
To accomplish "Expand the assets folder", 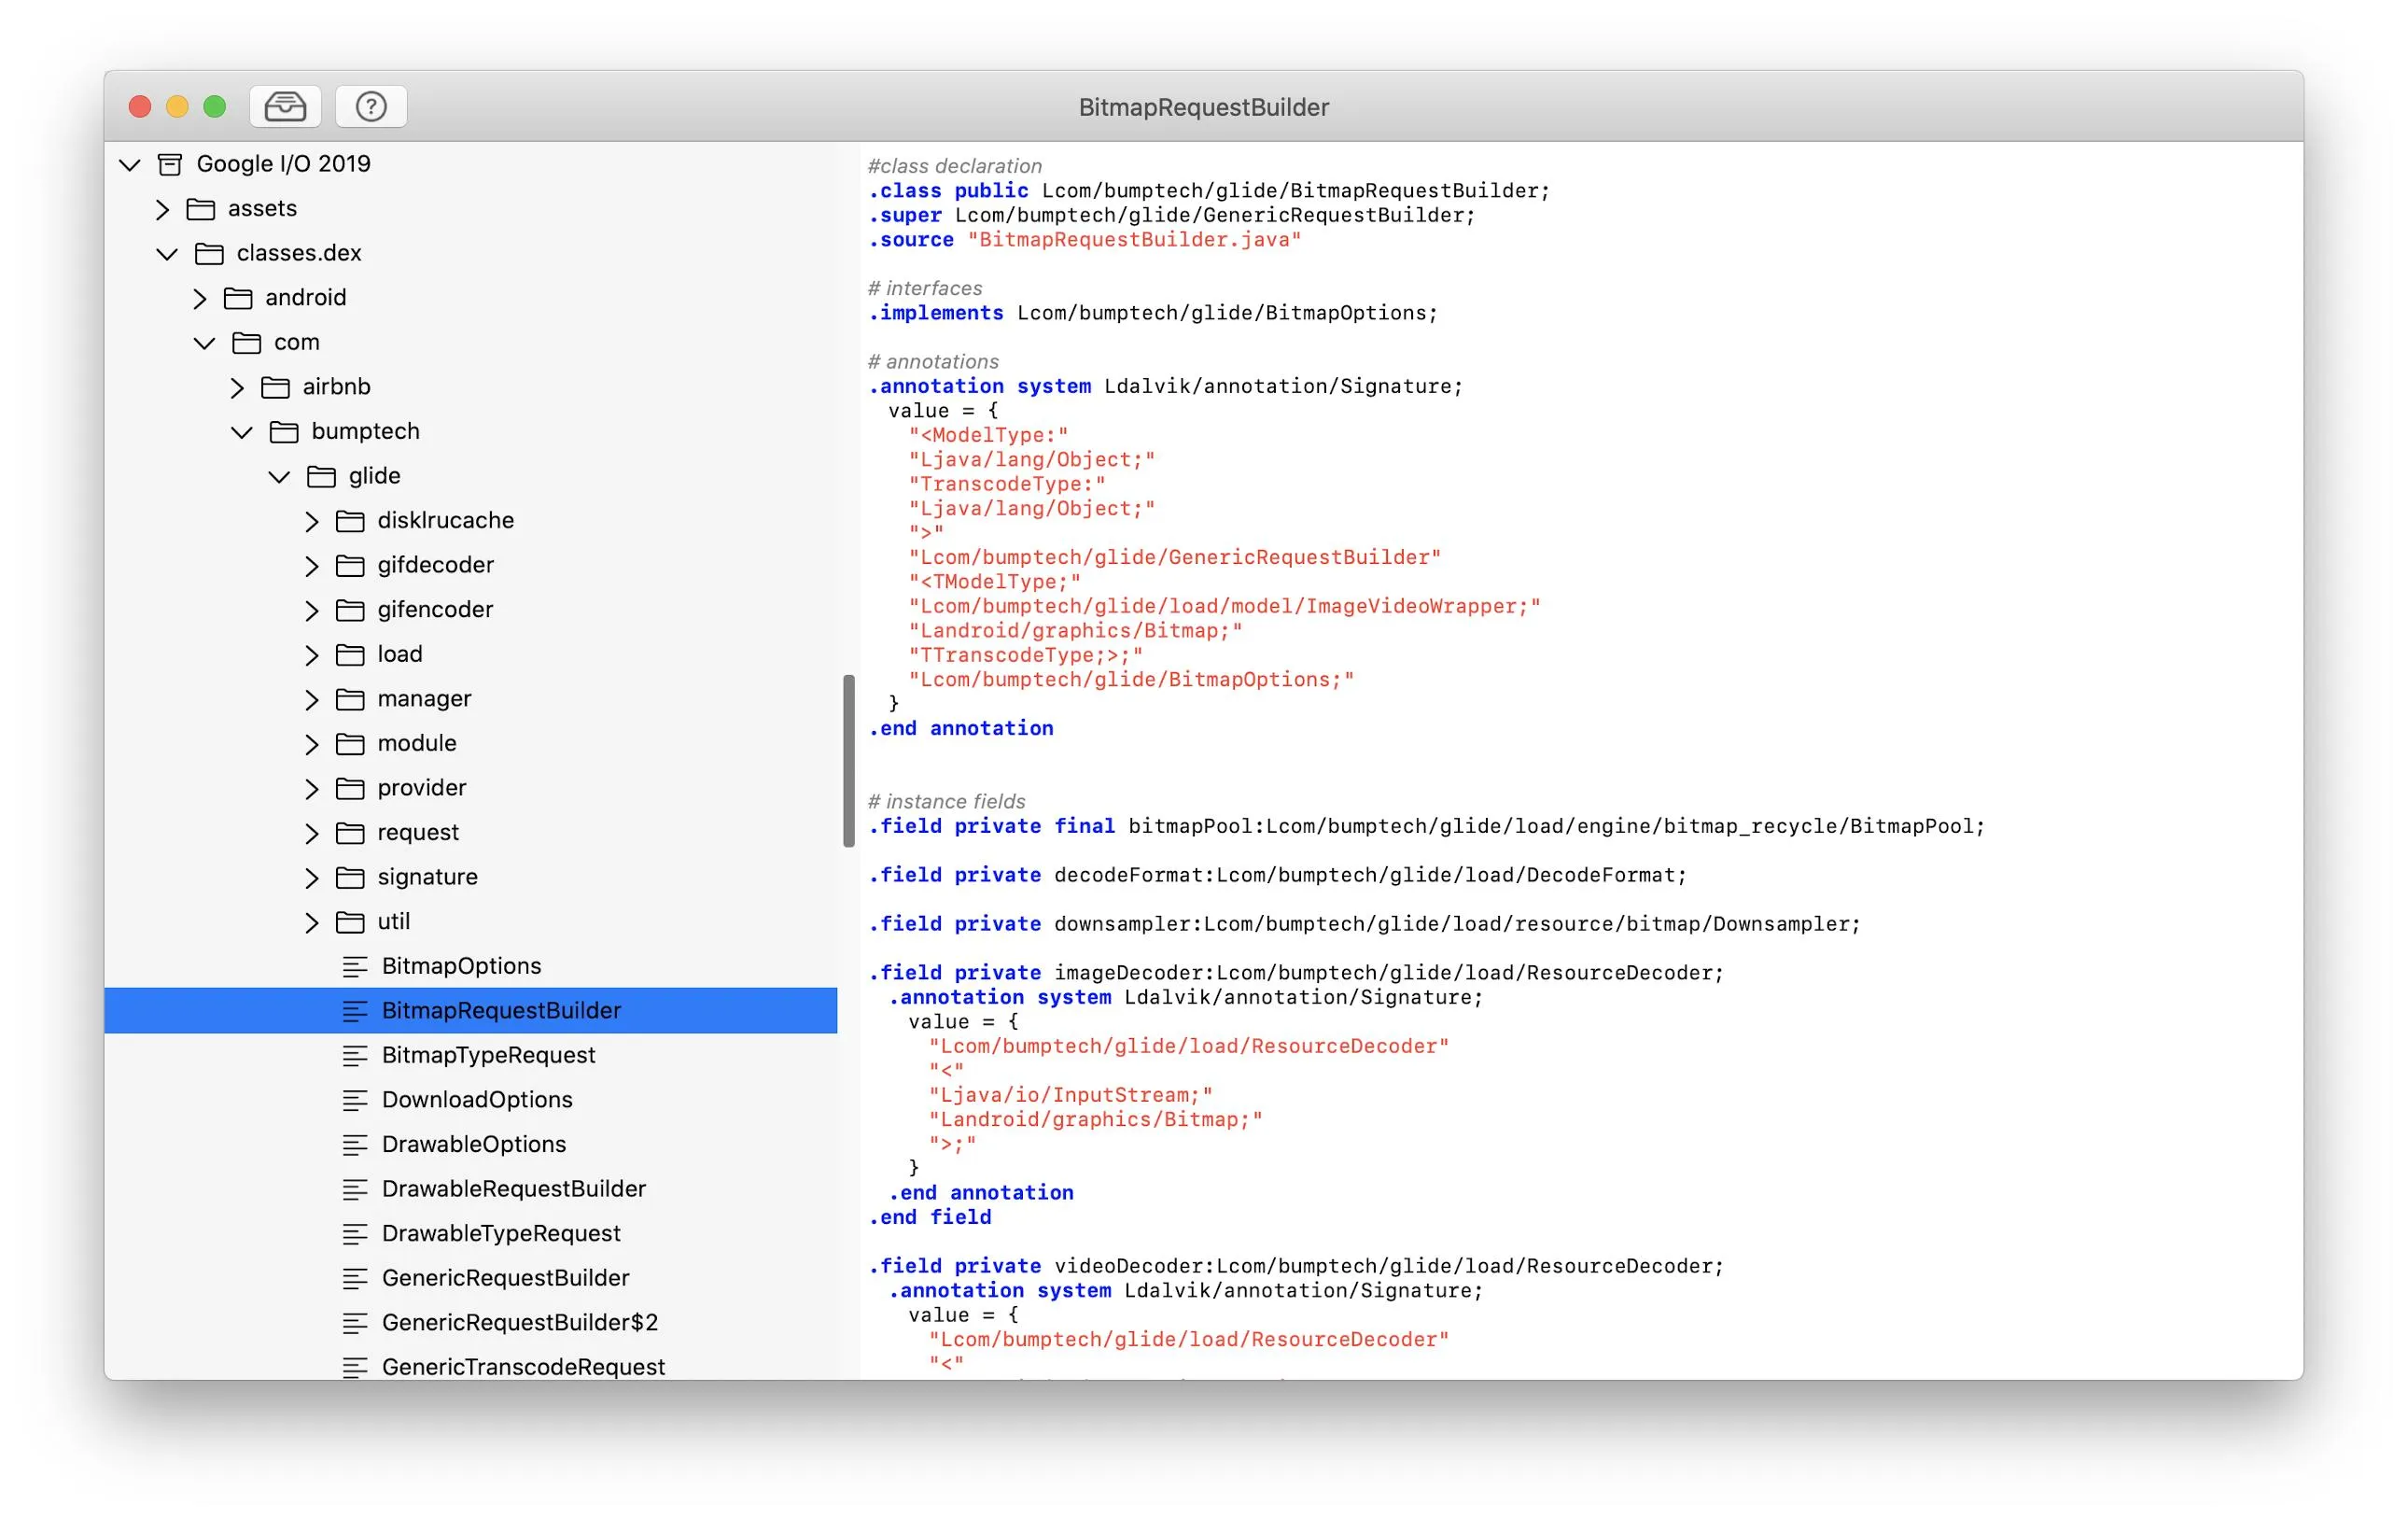I will [x=162, y=209].
